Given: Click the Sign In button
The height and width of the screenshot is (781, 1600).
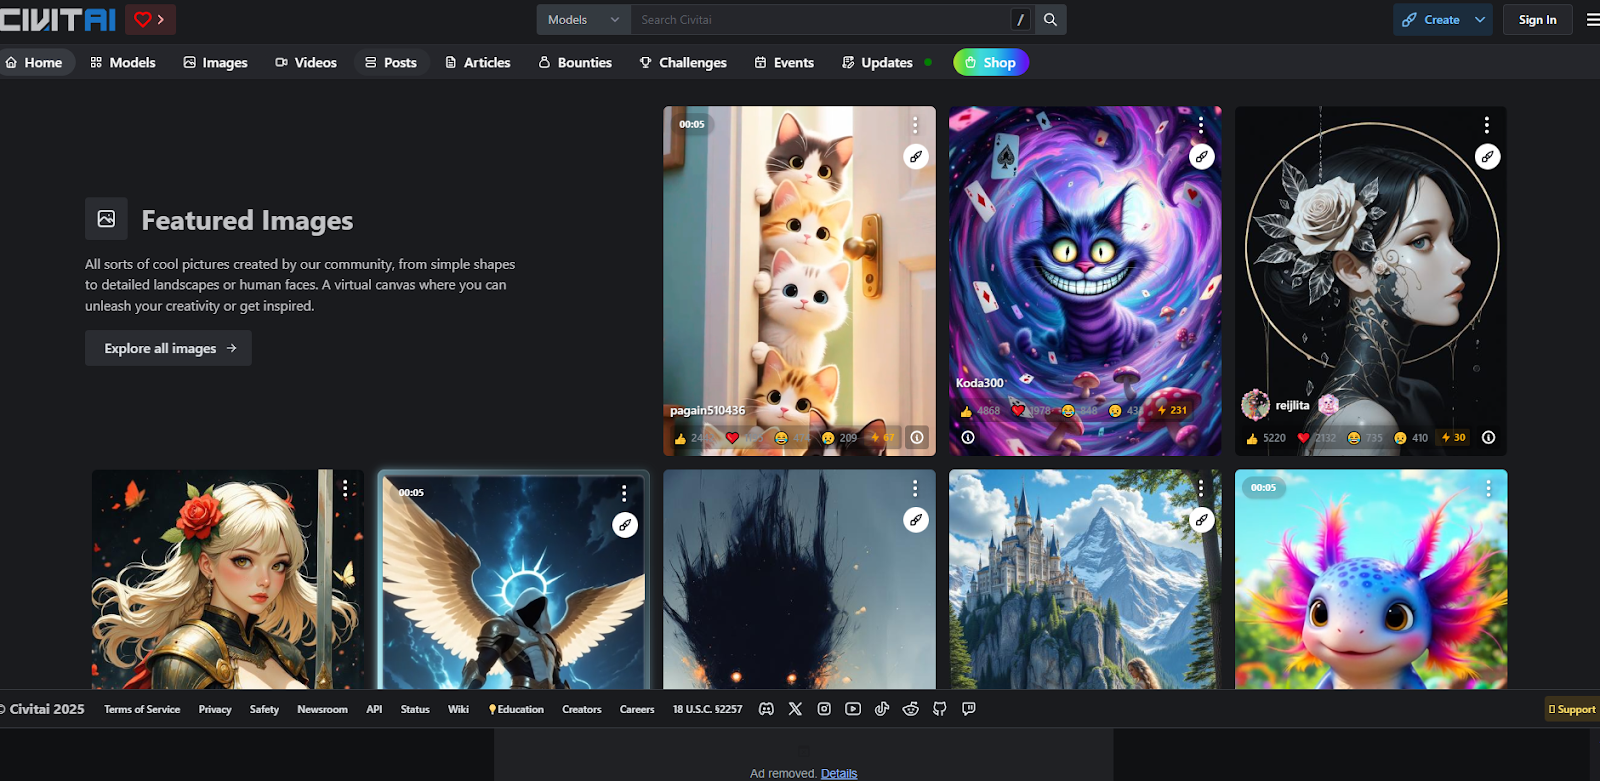Looking at the screenshot, I should (1537, 19).
